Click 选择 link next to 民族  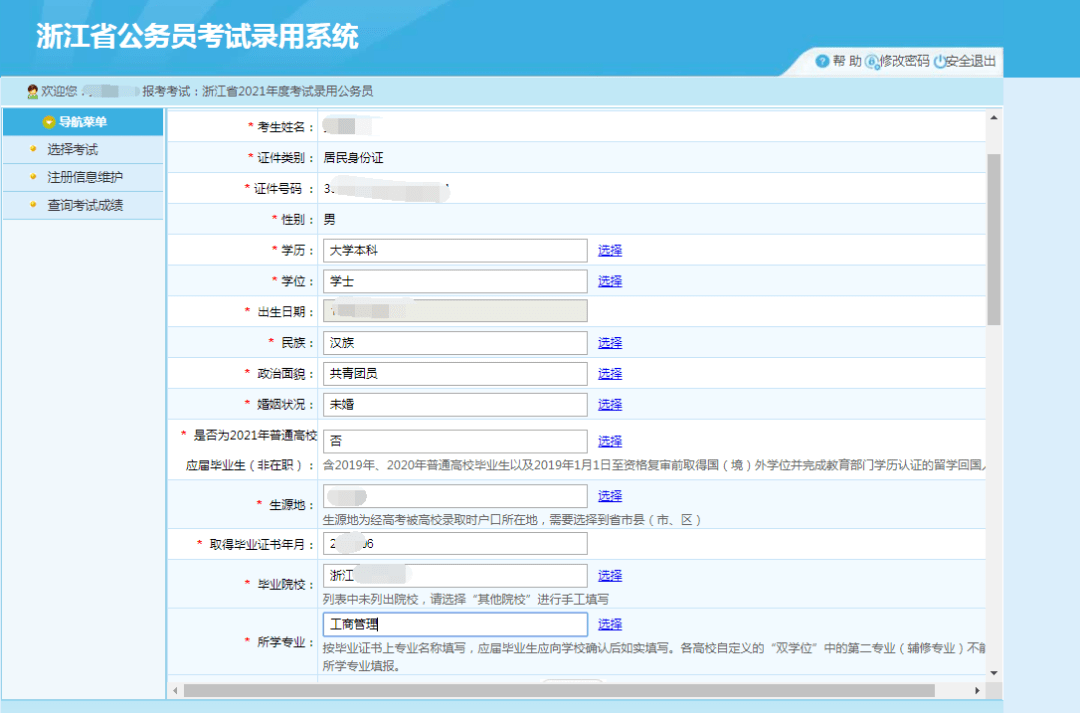coord(610,342)
